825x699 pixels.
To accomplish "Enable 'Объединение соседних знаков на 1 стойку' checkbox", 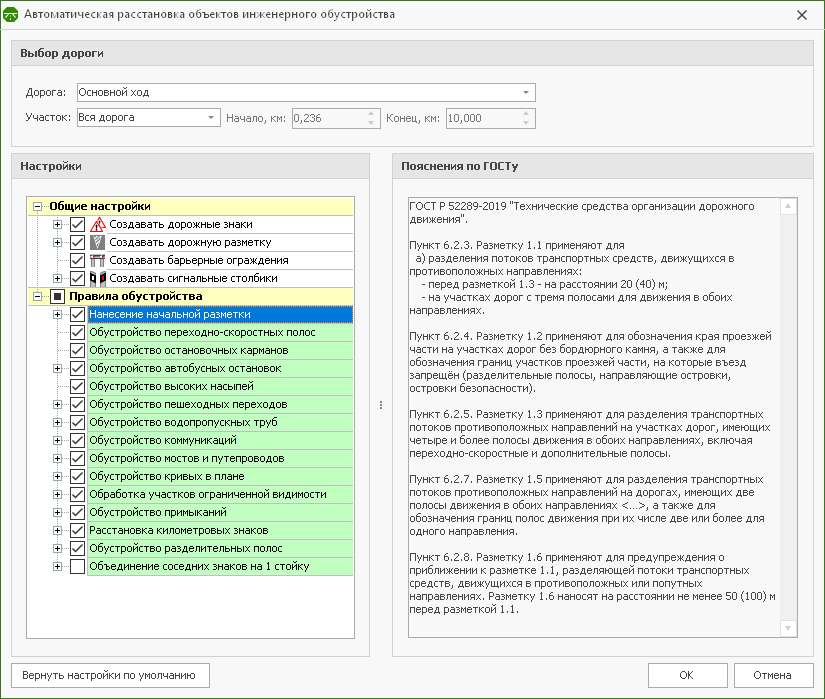I will [x=77, y=566].
